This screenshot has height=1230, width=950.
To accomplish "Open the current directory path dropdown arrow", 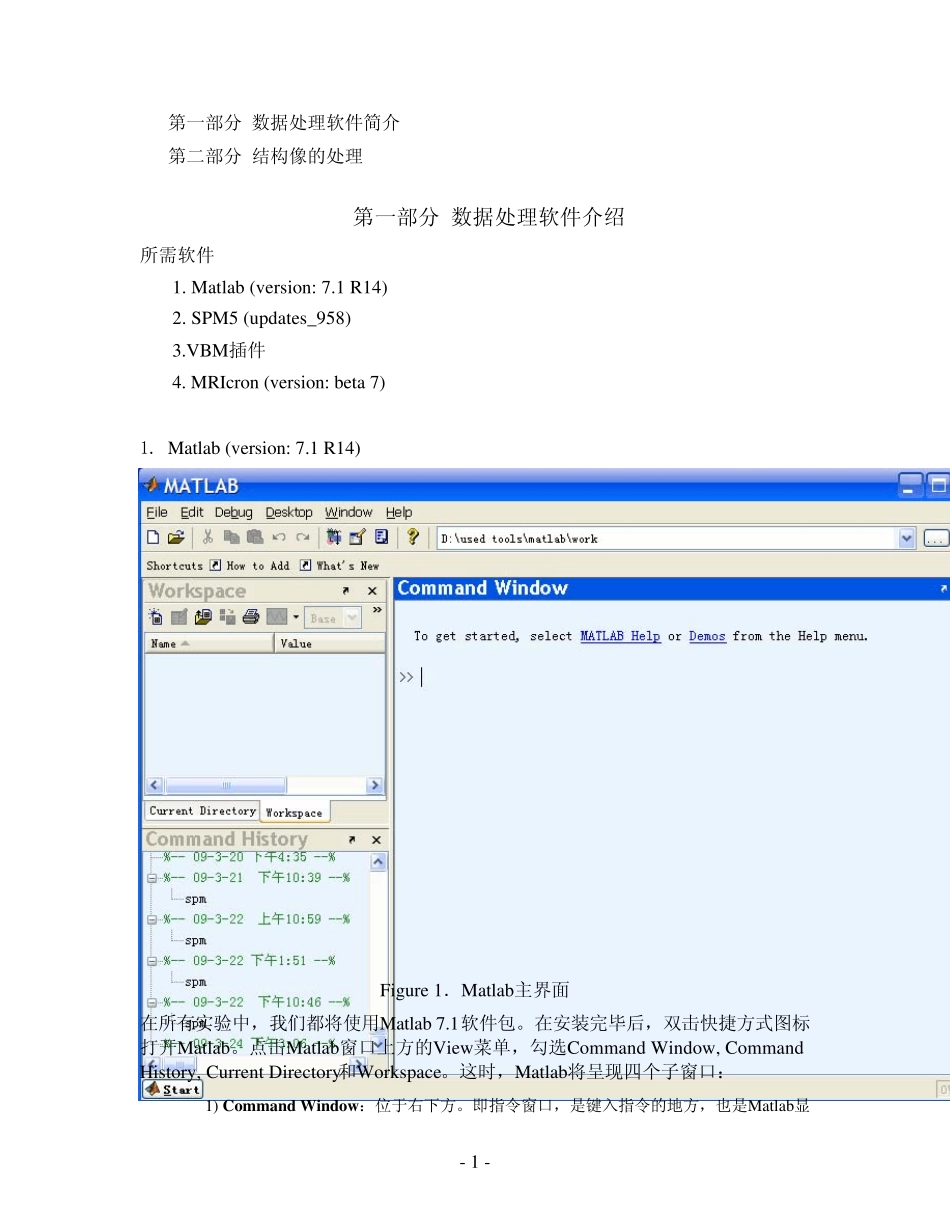I will [x=907, y=539].
